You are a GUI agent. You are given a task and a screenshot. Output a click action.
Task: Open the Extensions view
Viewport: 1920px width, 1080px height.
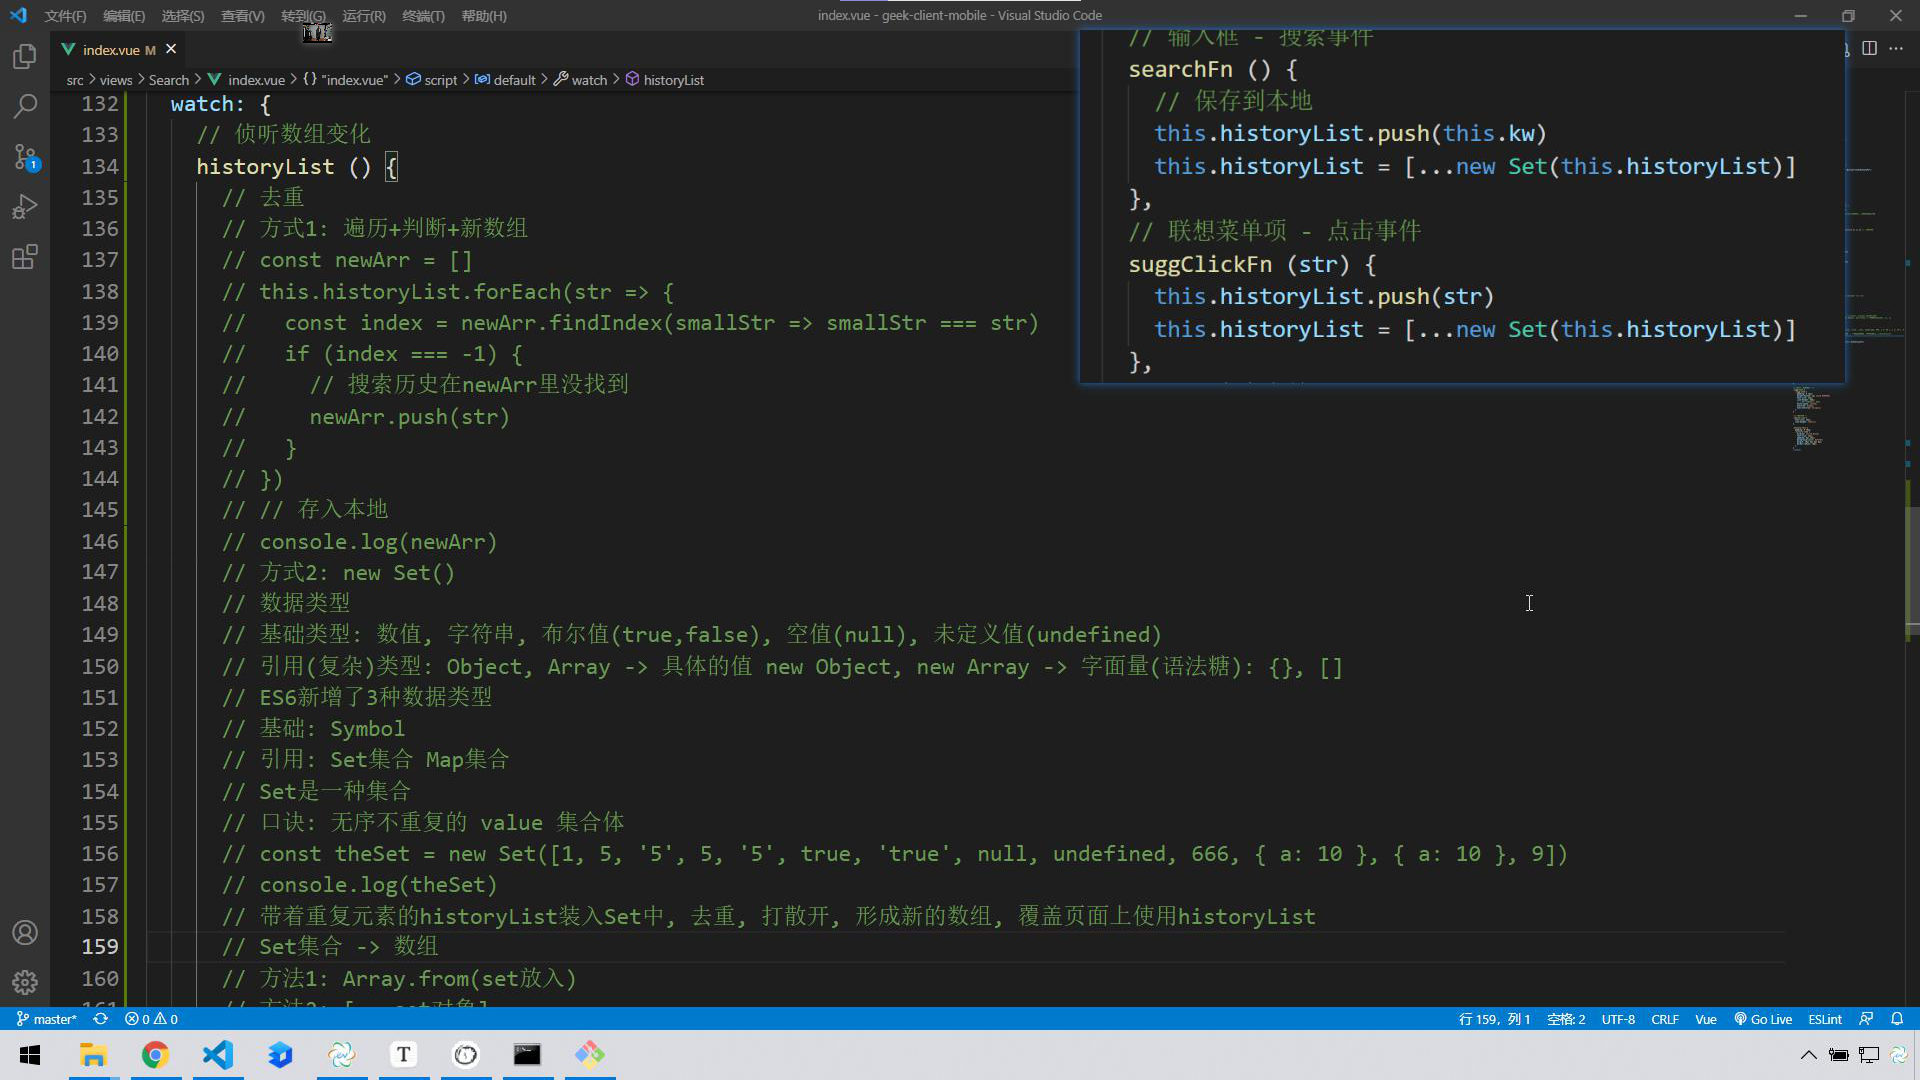(x=25, y=257)
